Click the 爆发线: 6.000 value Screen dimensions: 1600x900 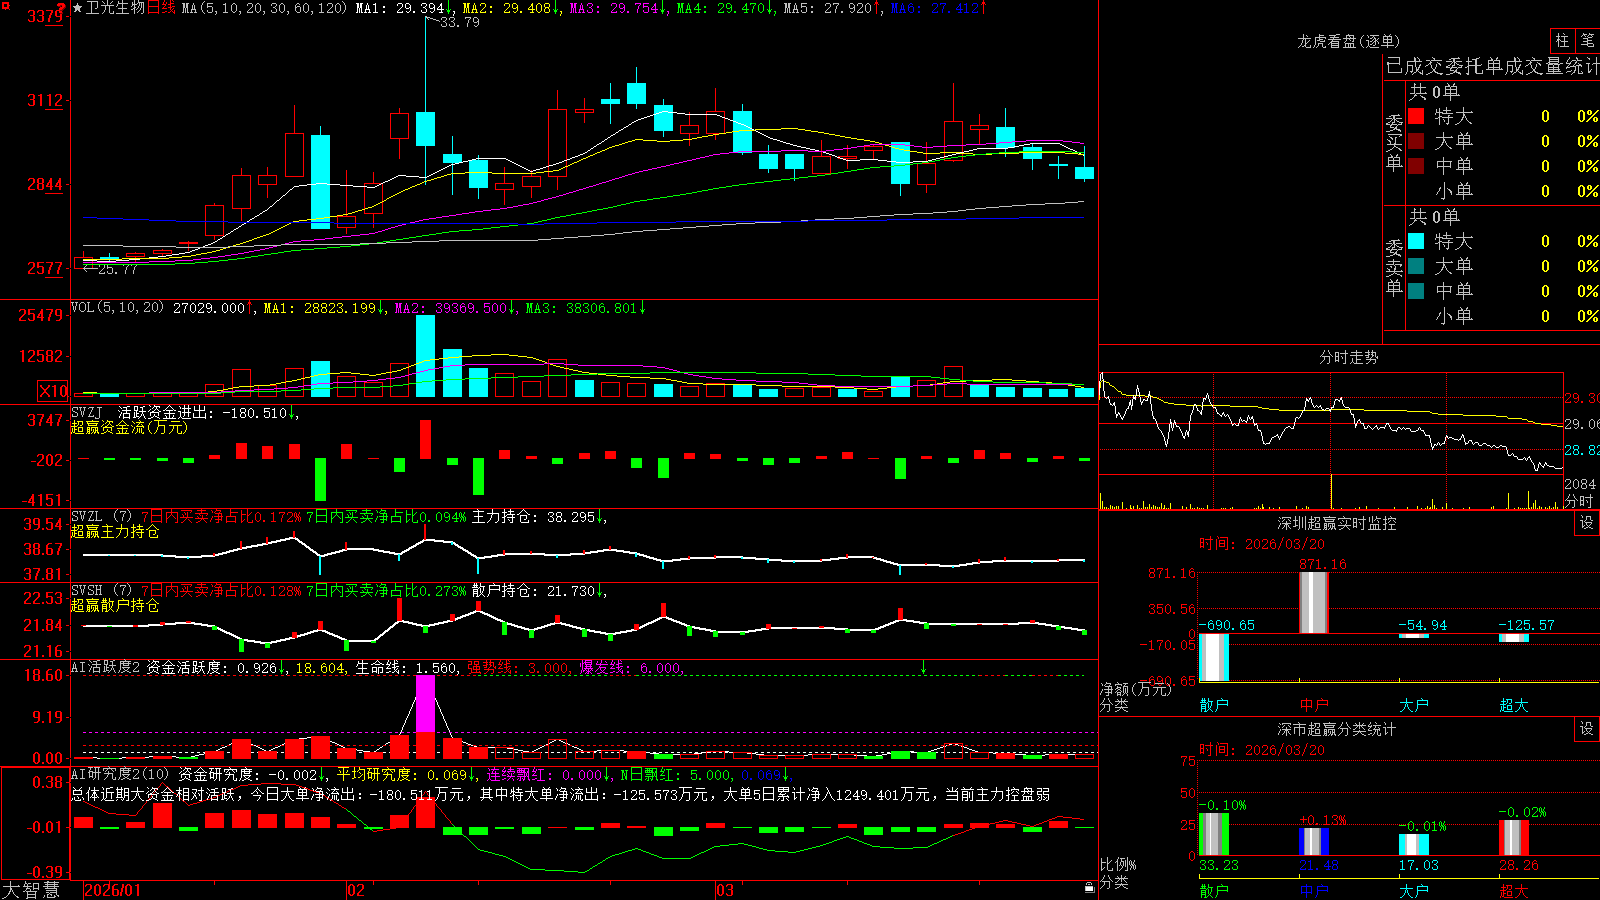pyautogui.click(x=631, y=668)
